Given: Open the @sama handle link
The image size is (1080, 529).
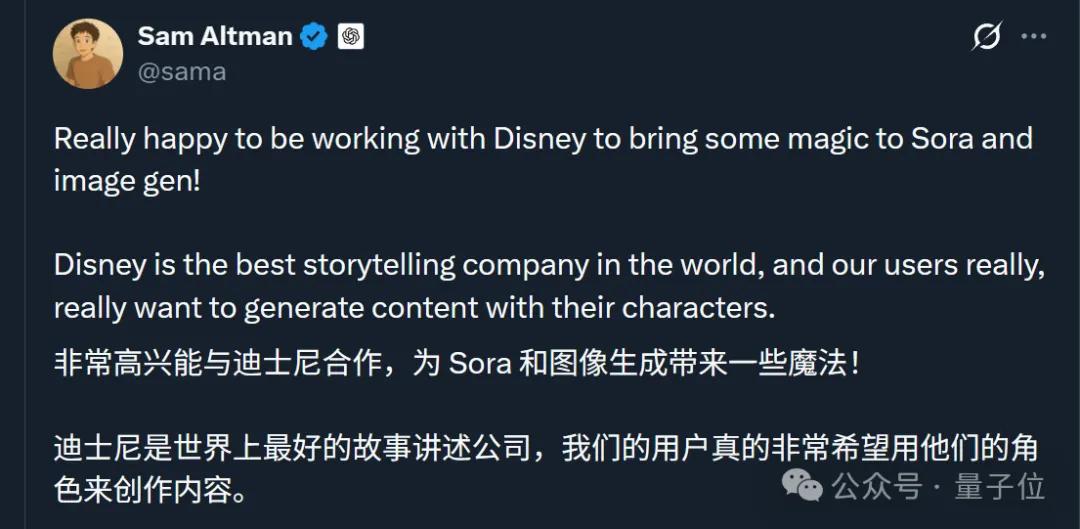Looking at the screenshot, I should 181,72.
